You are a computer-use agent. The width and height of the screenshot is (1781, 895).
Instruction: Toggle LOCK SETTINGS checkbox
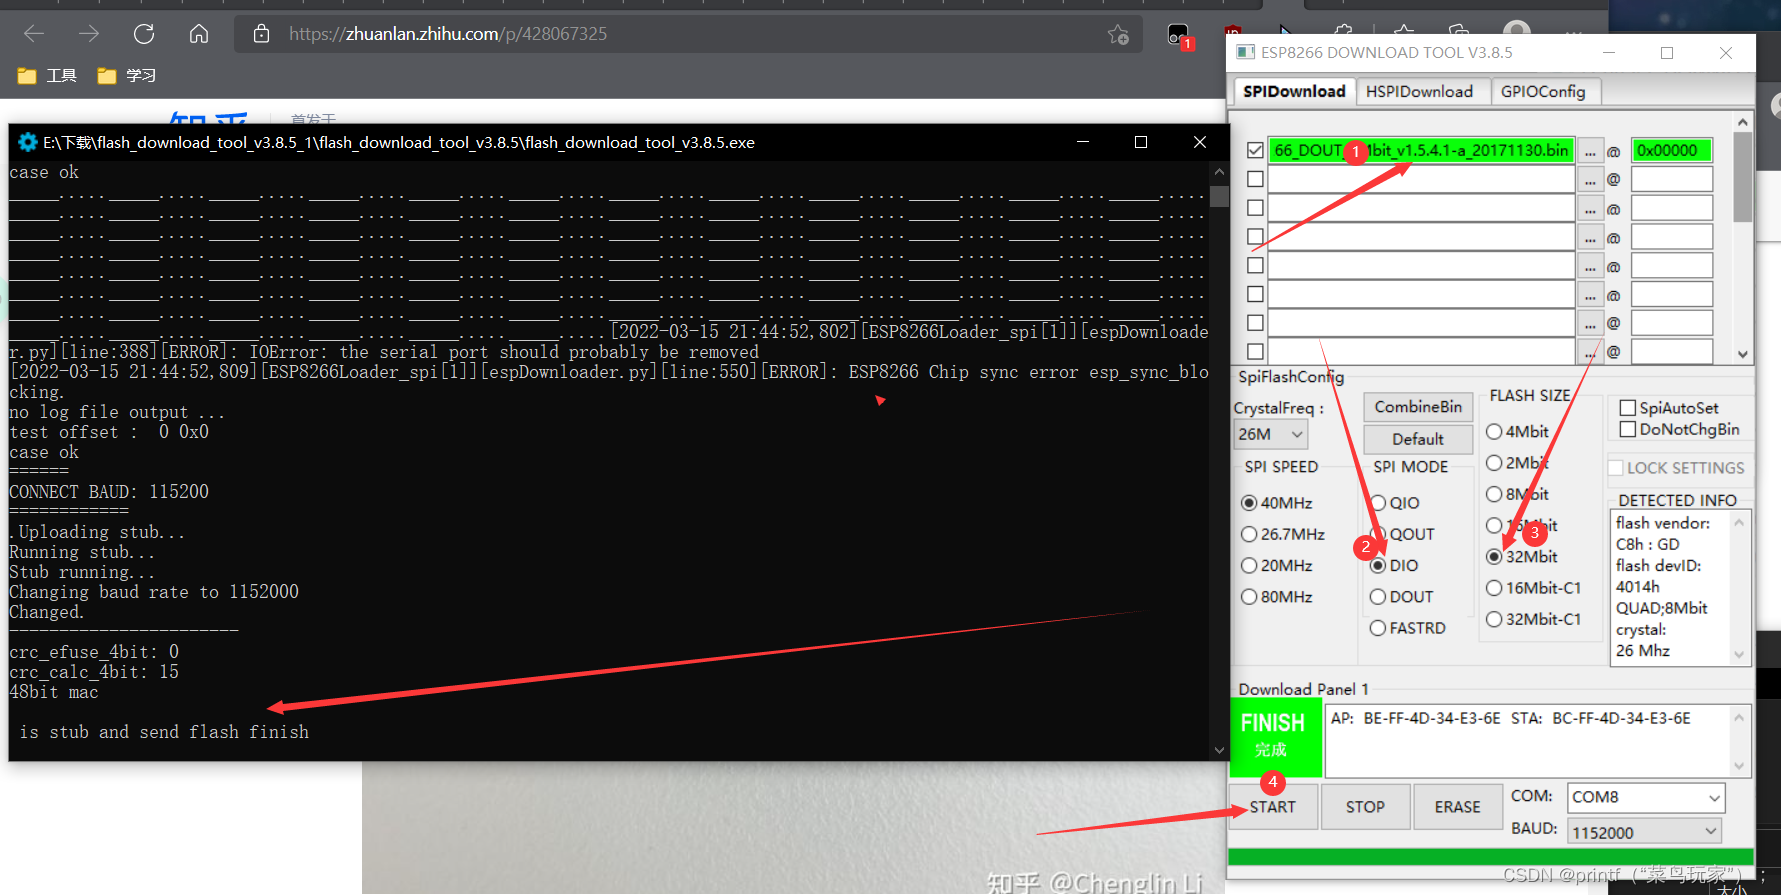[x=1615, y=468]
